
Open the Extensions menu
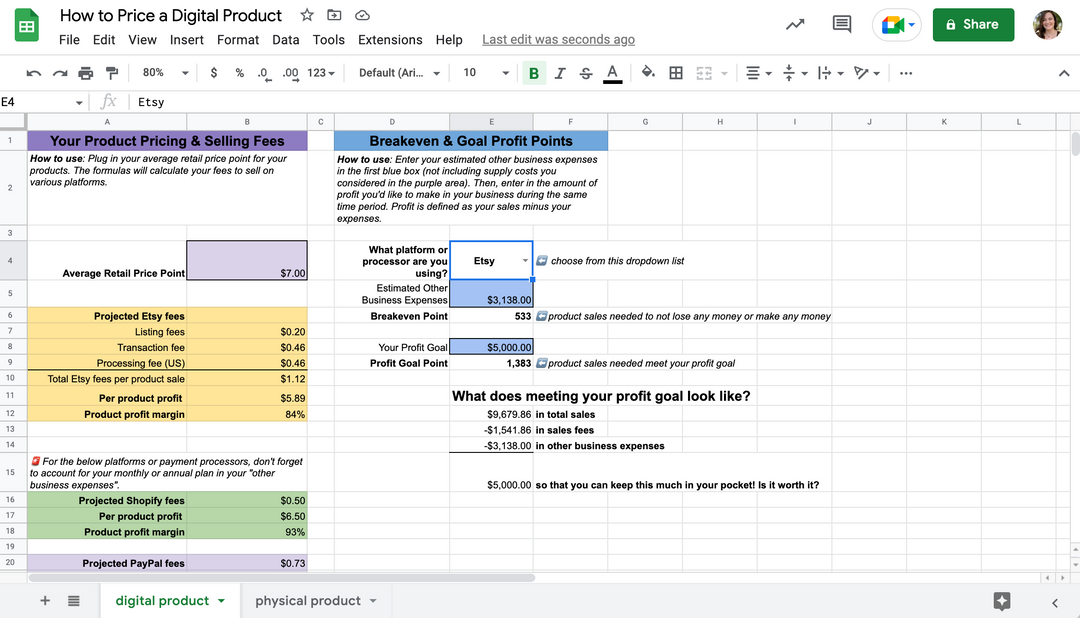click(390, 40)
